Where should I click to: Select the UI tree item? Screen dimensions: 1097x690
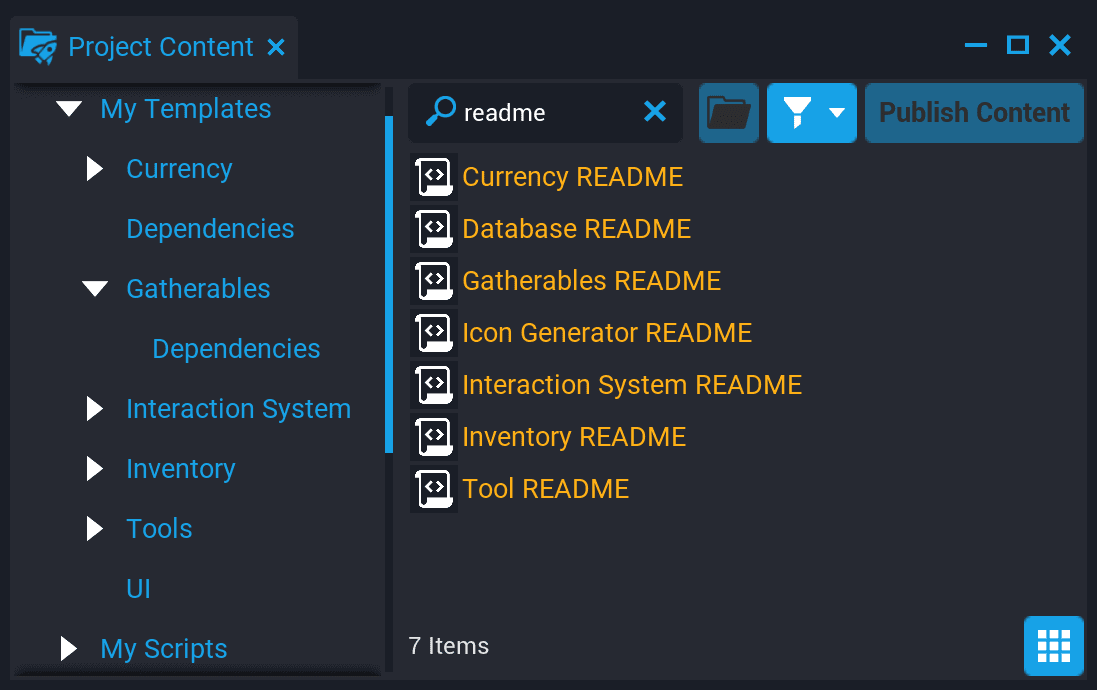coord(138,588)
